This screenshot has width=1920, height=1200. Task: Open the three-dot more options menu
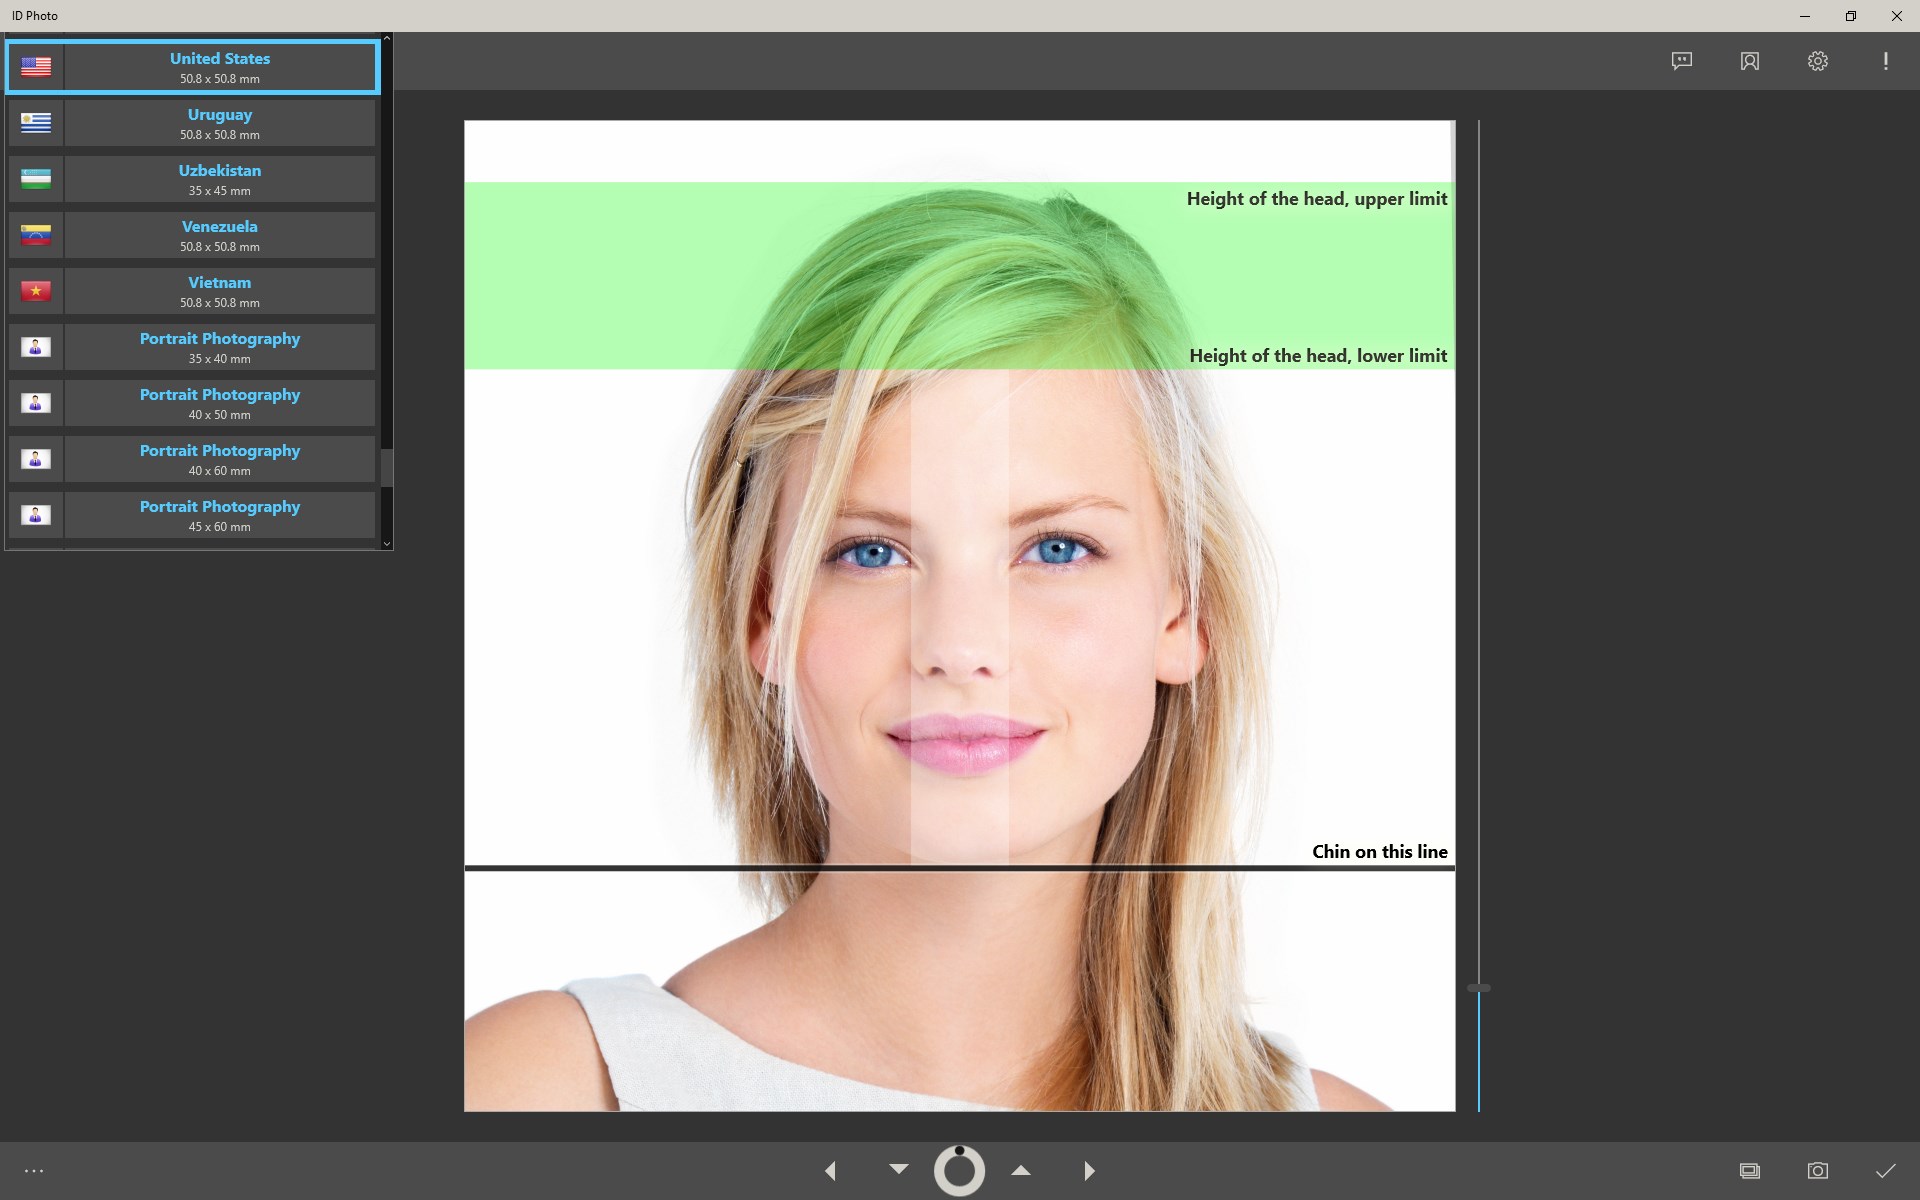pyautogui.click(x=34, y=1170)
